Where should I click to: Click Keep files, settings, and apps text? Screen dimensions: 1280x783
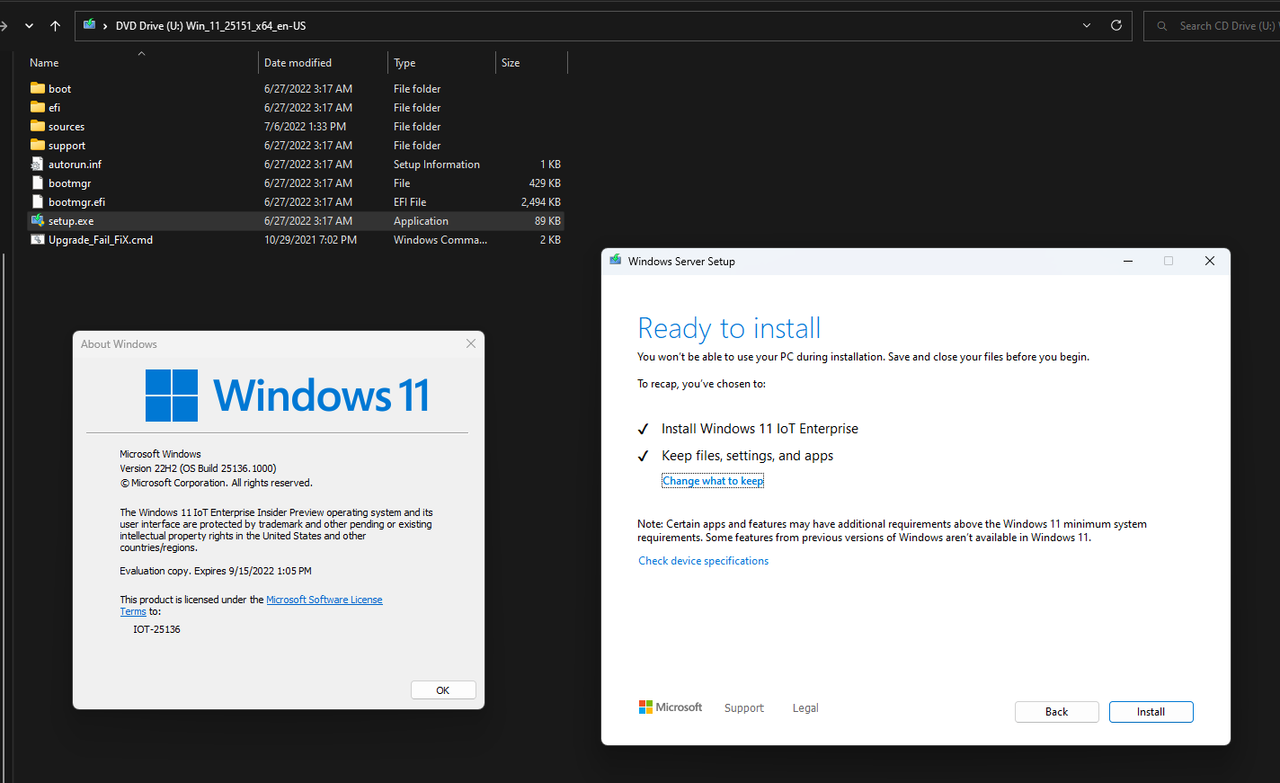click(747, 456)
